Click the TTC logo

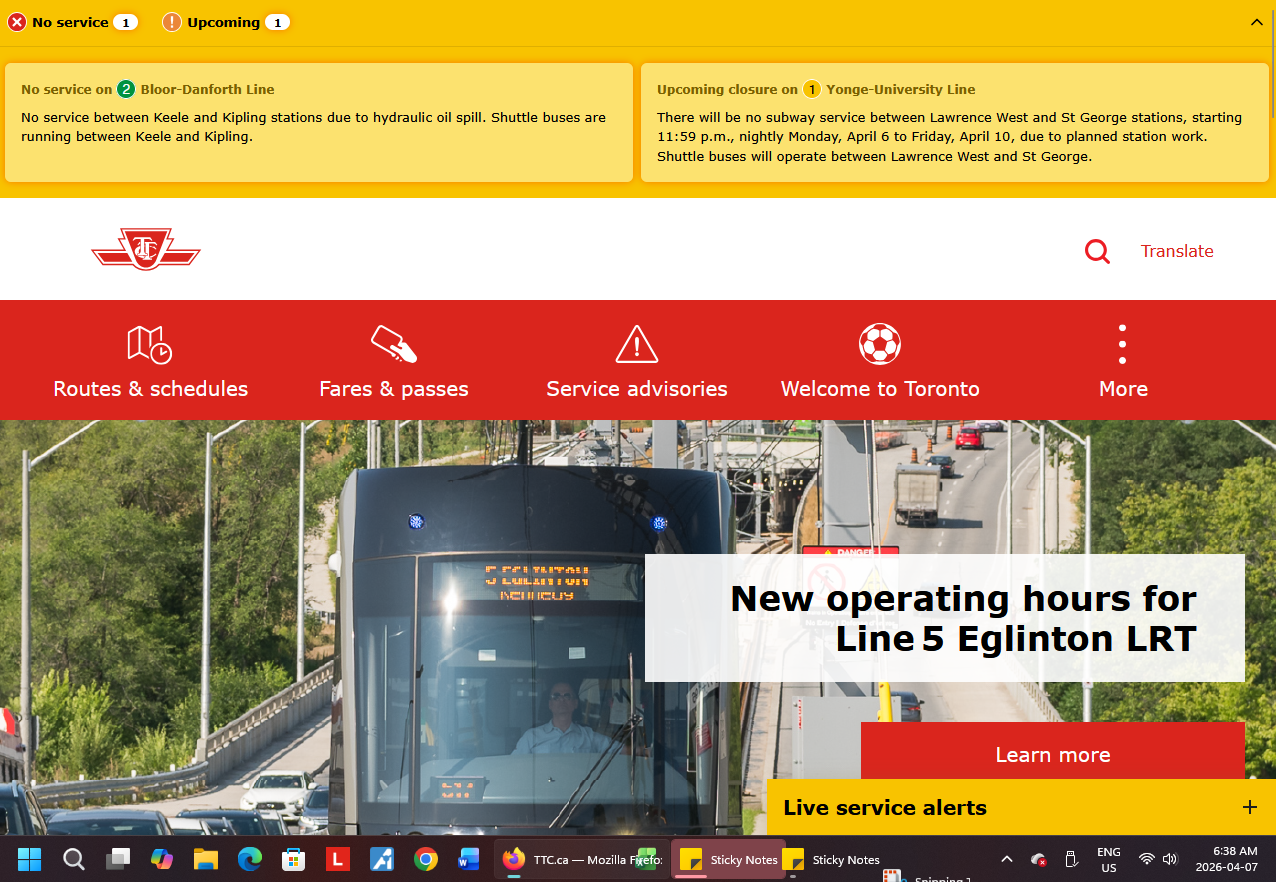click(146, 249)
